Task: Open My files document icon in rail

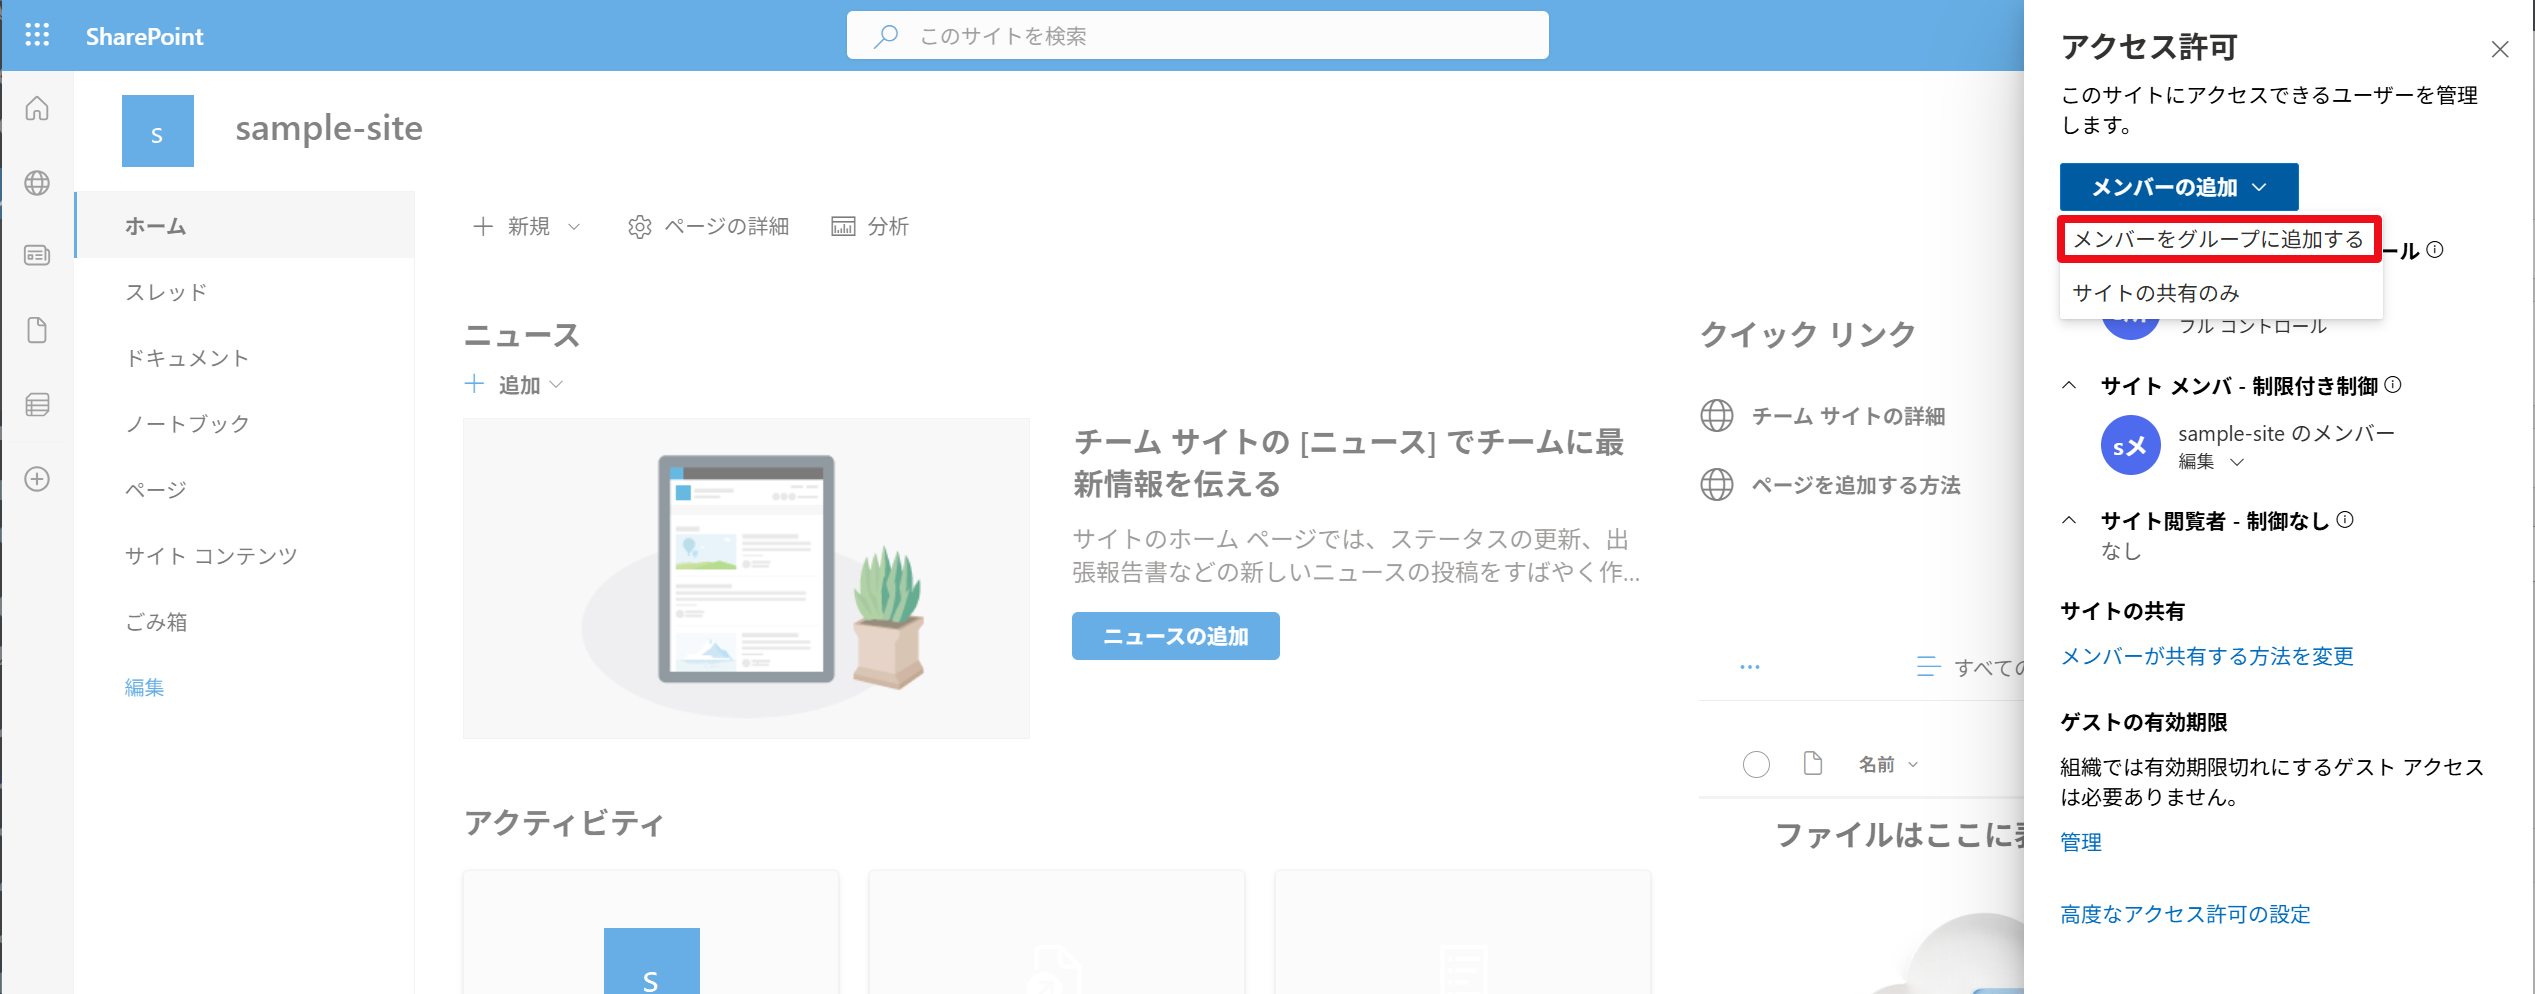Action: (37, 330)
